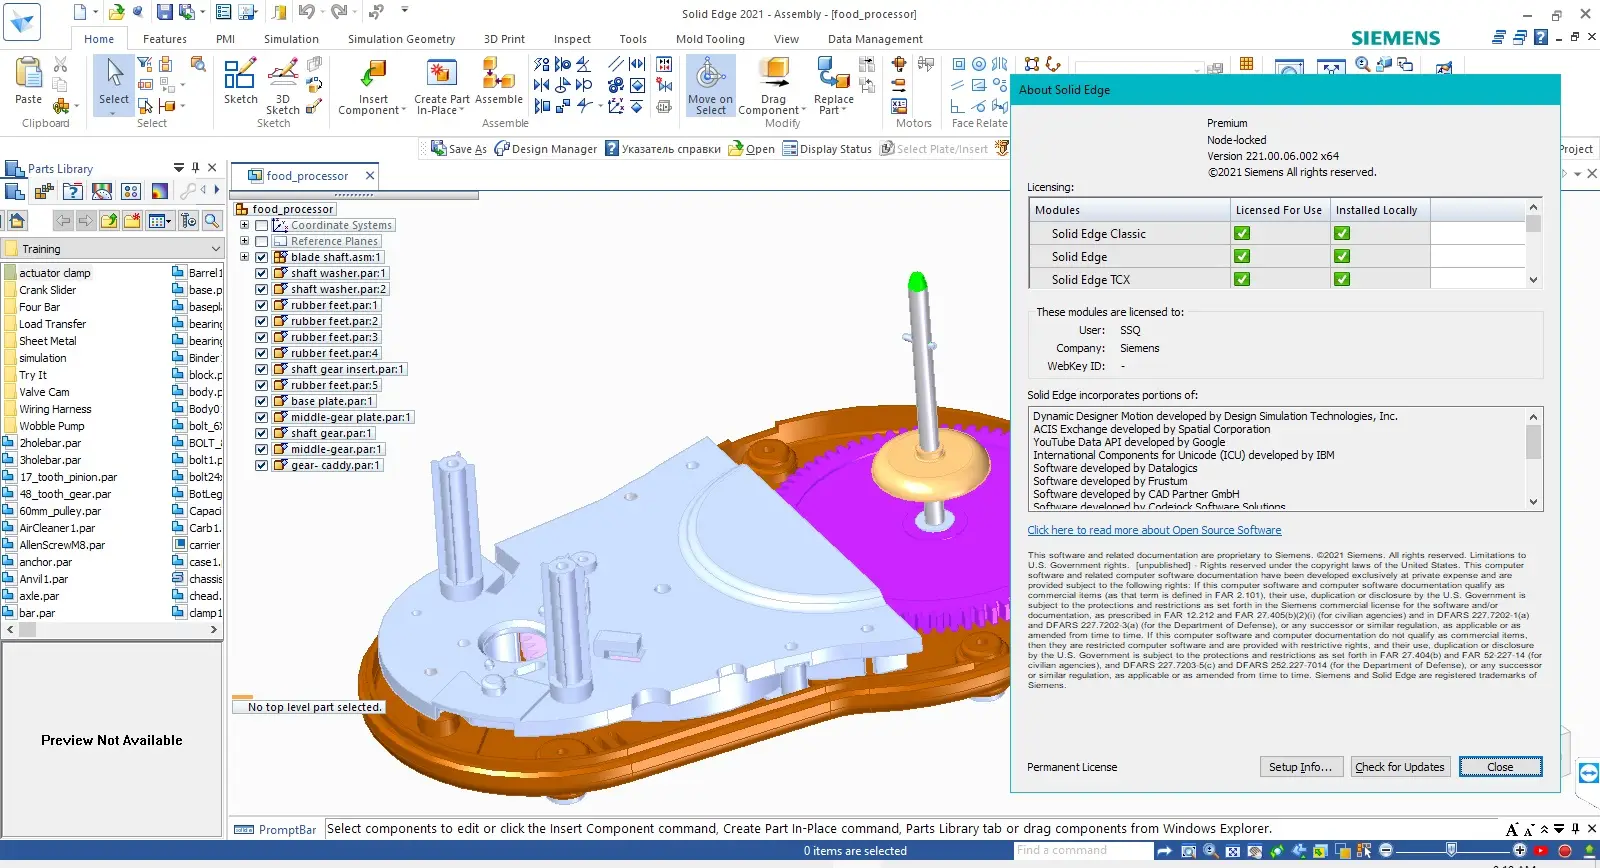The image size is (1600, 868).
Task: Uncheck blade shaft.asm:1 visibility checkbox
Action: coord(261,257)
